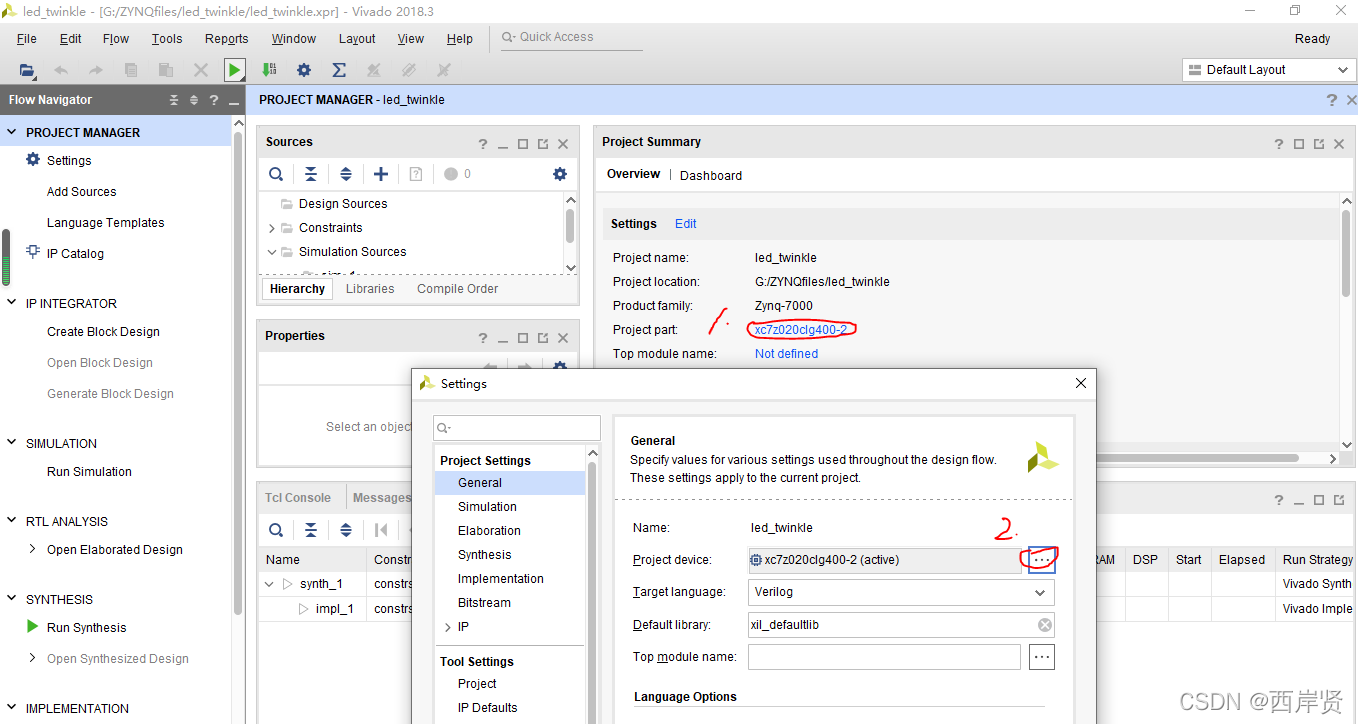Viewport: 1358px width, 724px height.
Task: Open the Flow menu
Action: click(116, 39)
